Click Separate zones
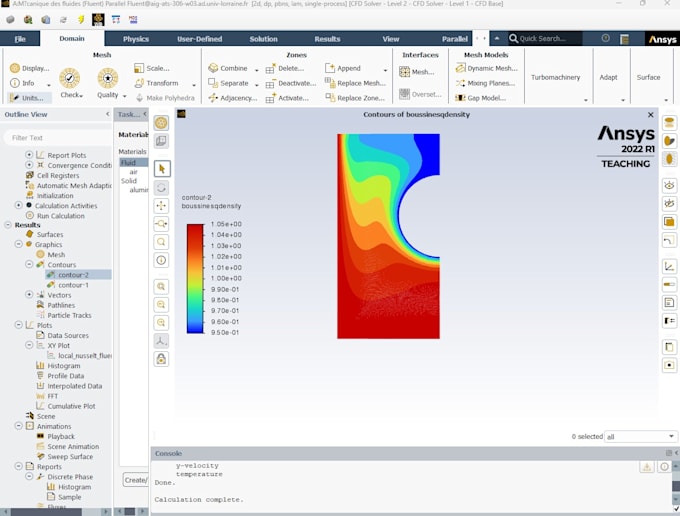 tap(229, 83)
